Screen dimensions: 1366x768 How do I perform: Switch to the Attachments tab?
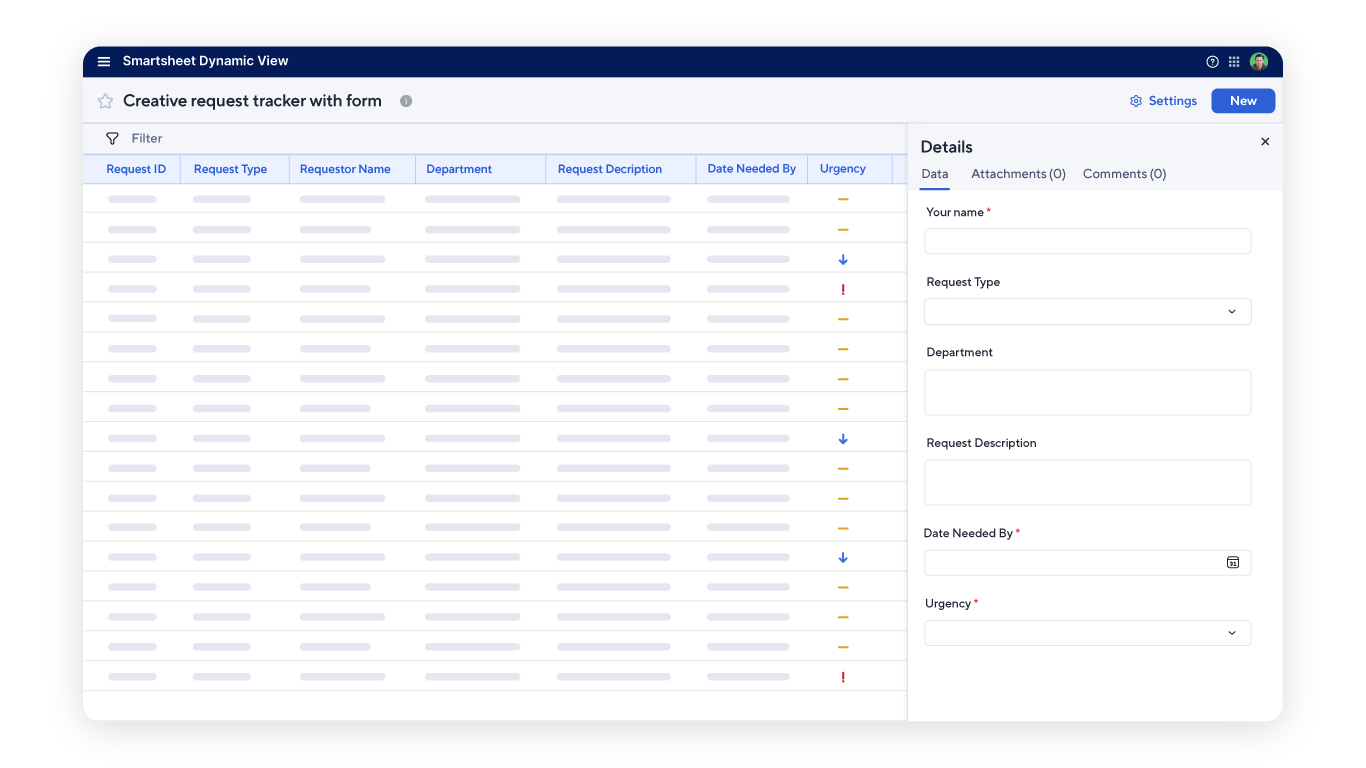coord(1017,173)
